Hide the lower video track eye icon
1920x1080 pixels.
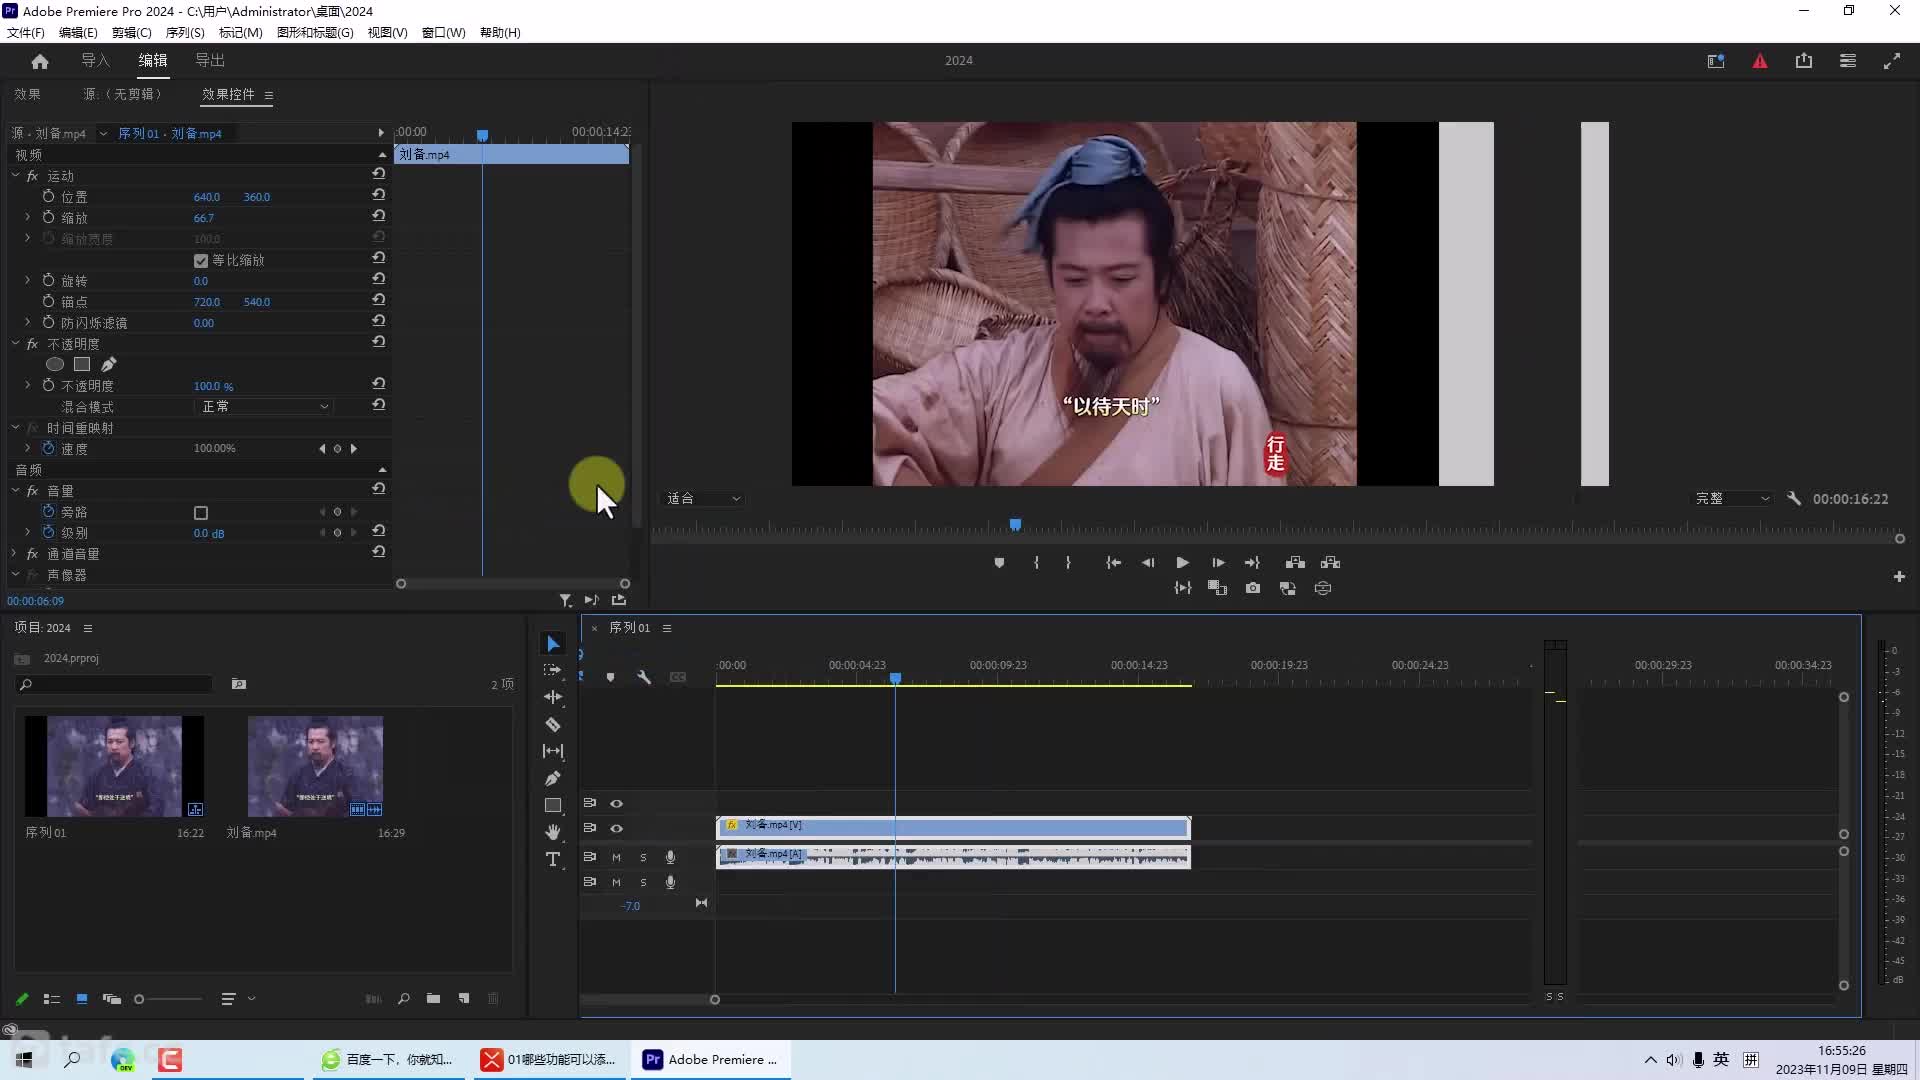617,829
